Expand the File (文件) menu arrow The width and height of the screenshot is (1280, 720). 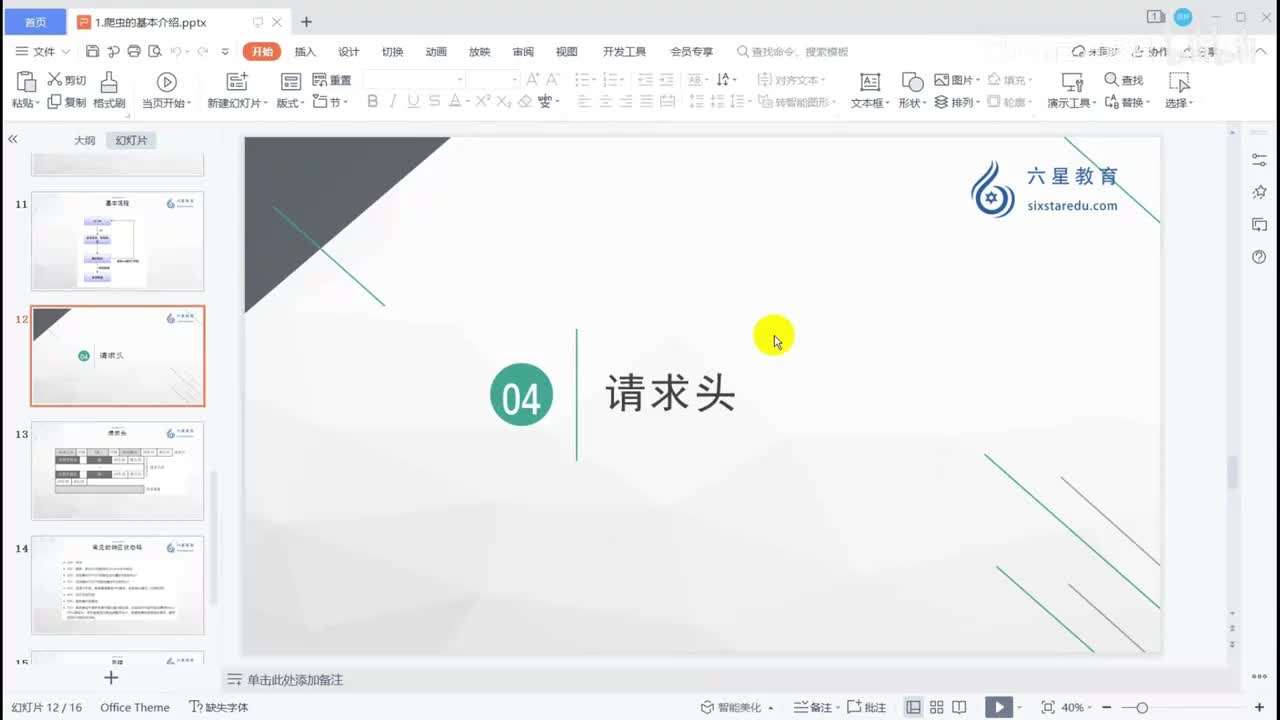[x=66, y=52]
